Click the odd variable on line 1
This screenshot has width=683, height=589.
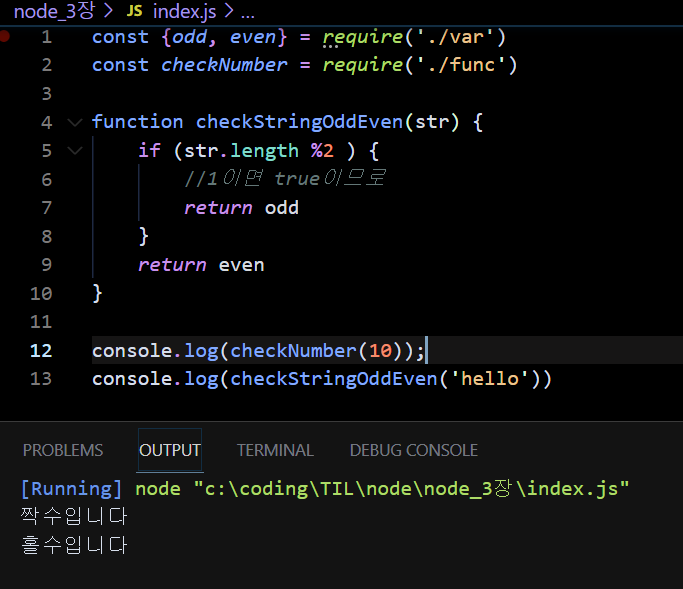coord(189,37)
